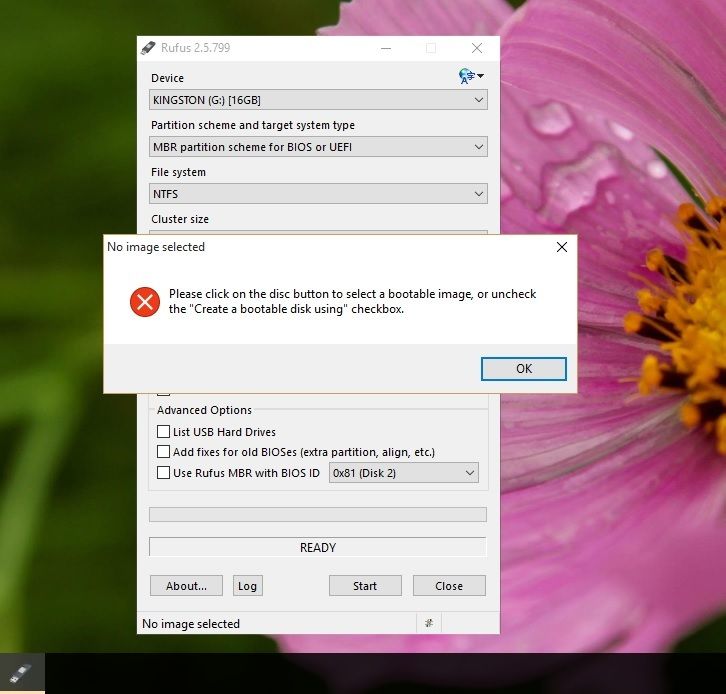Close the No image selected dialog with X
Screen dimensions: 726x694
[x=562, y=247]
